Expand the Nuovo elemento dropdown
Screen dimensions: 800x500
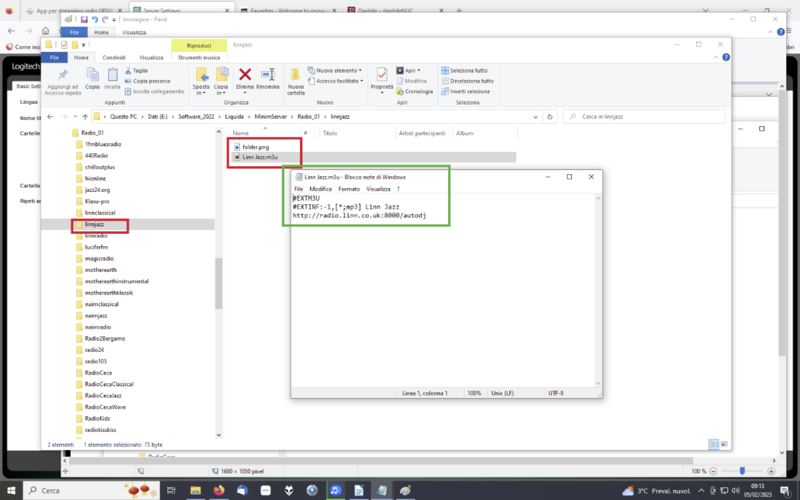coord(339,71)
